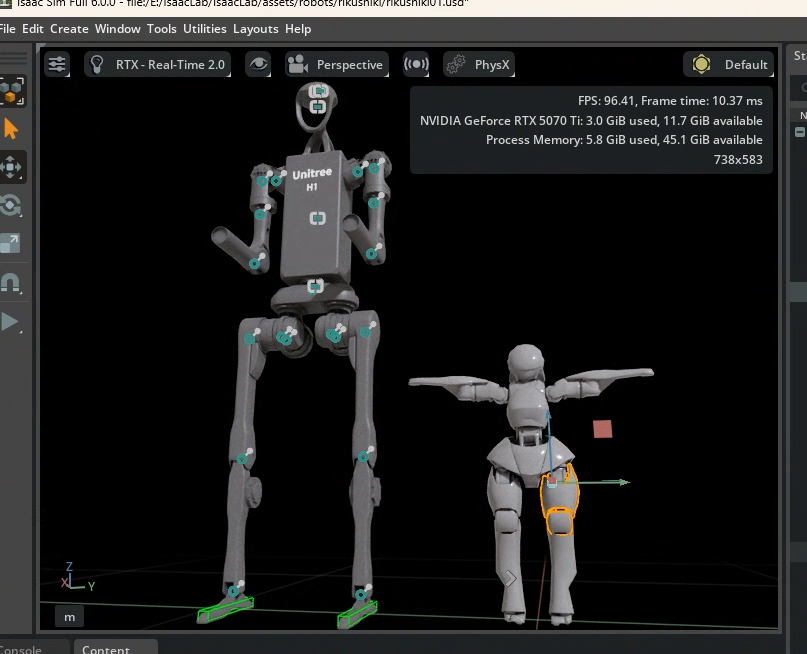Click the Process Memory statistics line
This screenshot has width=807, height=654.
[624, 140]
